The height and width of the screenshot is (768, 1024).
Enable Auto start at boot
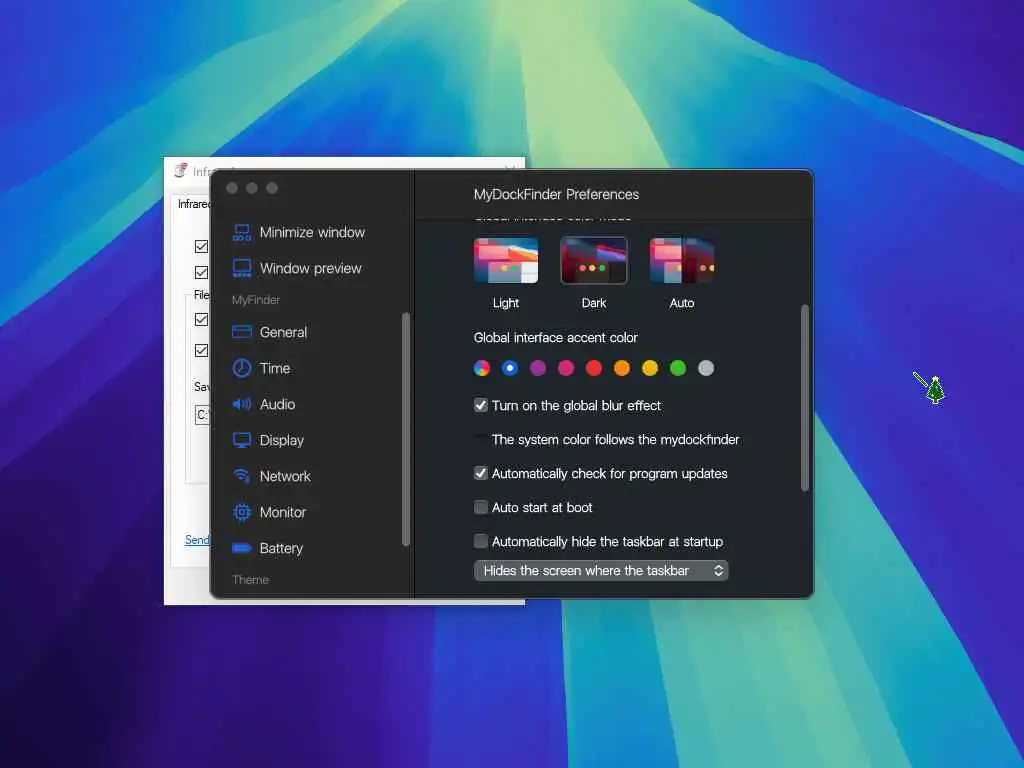tap(481, 507)
